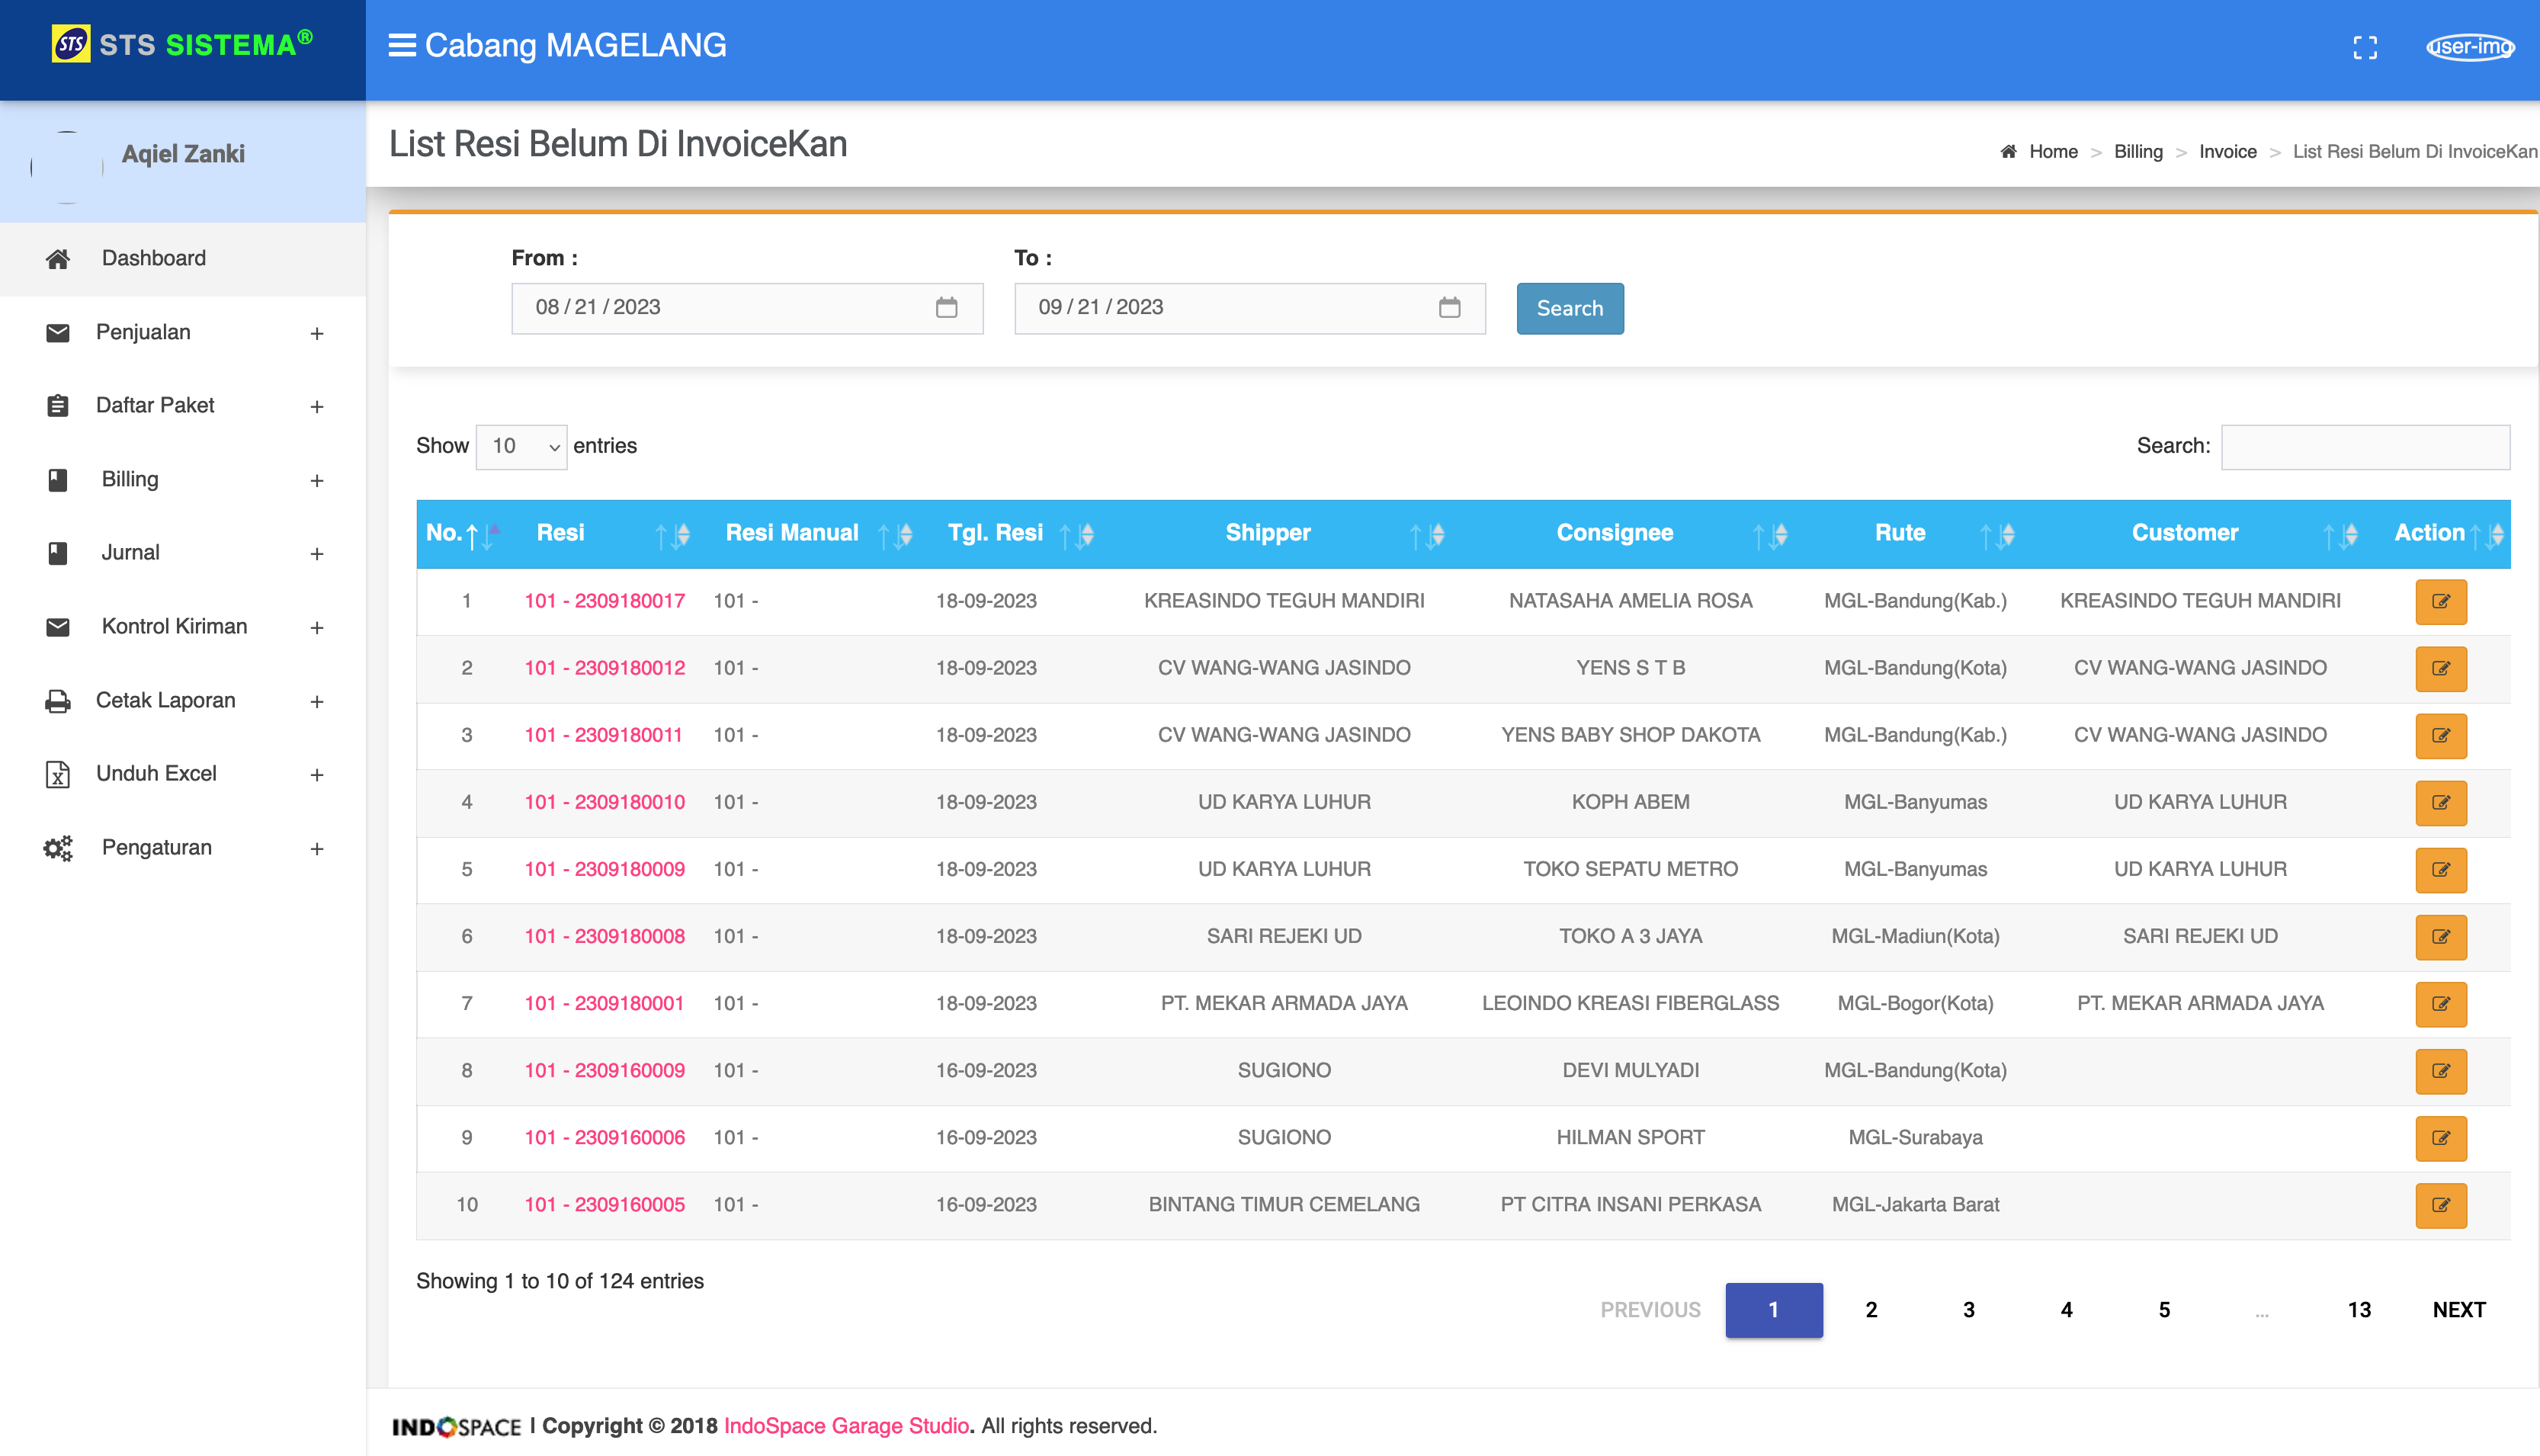
Task: Click the To date field
Action: pos(1250,308)
